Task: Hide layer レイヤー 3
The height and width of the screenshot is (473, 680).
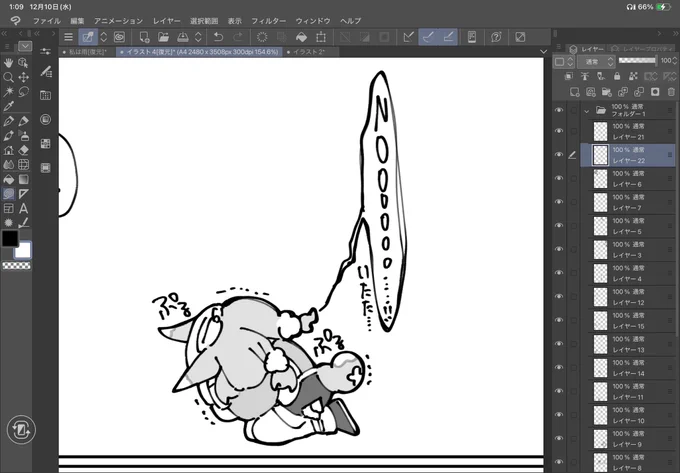Action: click(559, 249)
